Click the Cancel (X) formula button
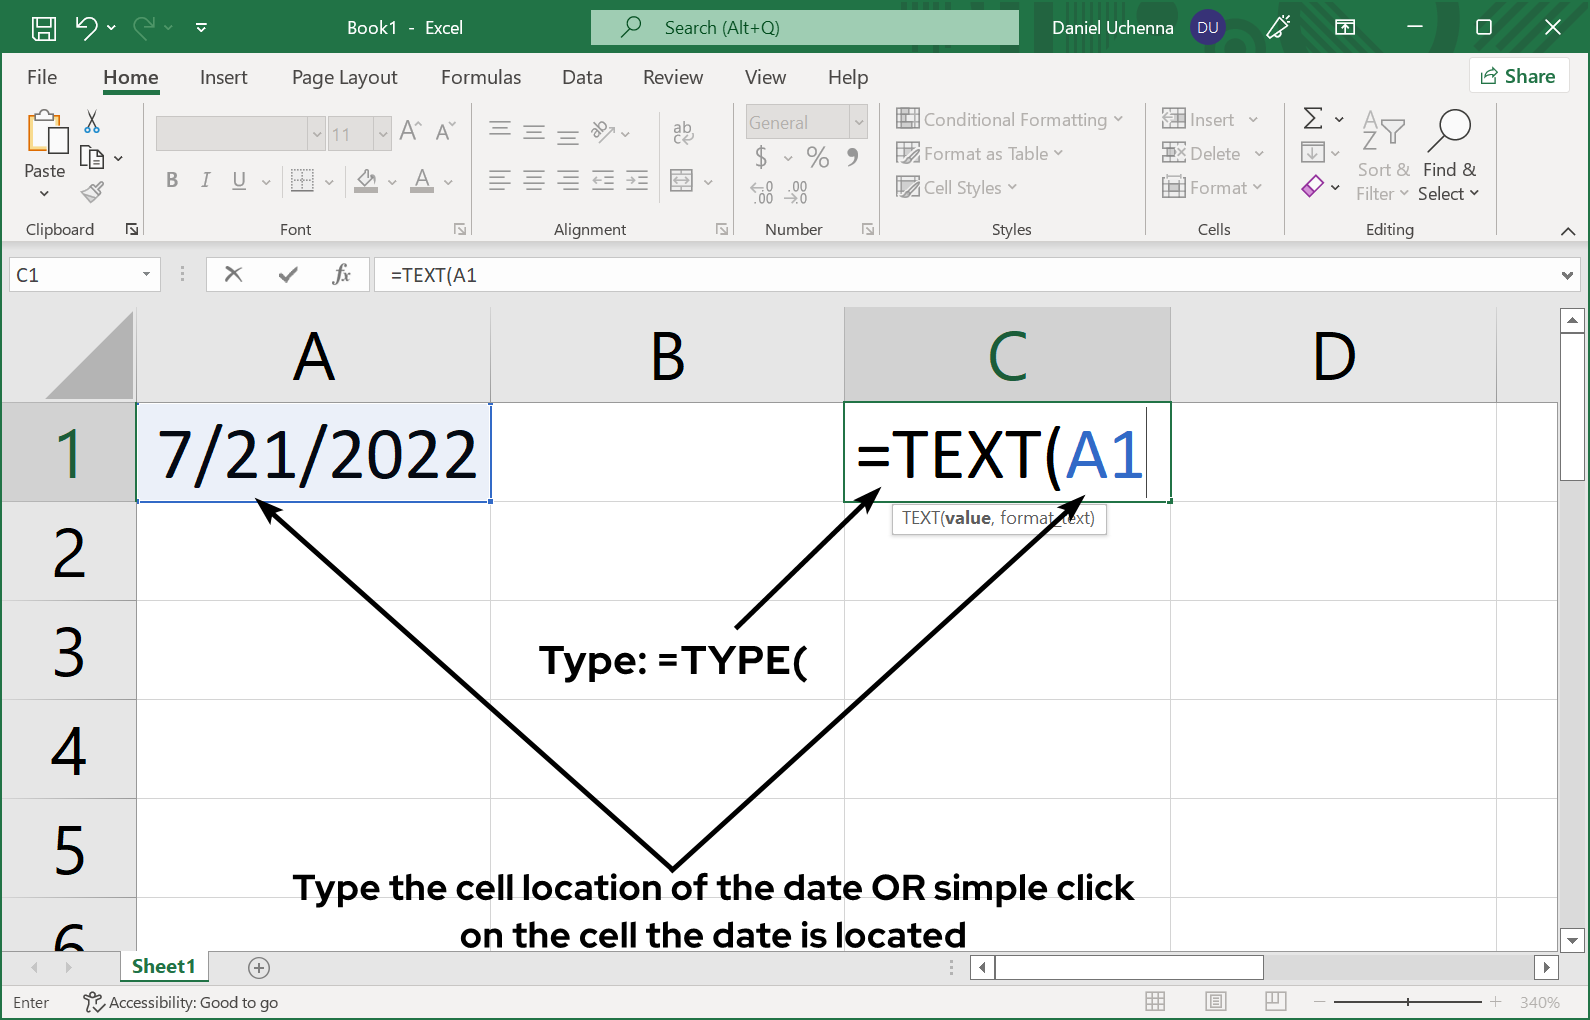 233,274
